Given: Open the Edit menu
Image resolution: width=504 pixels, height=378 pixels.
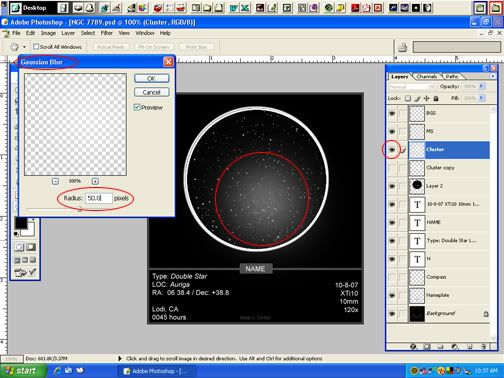Looking at the screenshot, I should pyautogui.click(x=30, y=33).
